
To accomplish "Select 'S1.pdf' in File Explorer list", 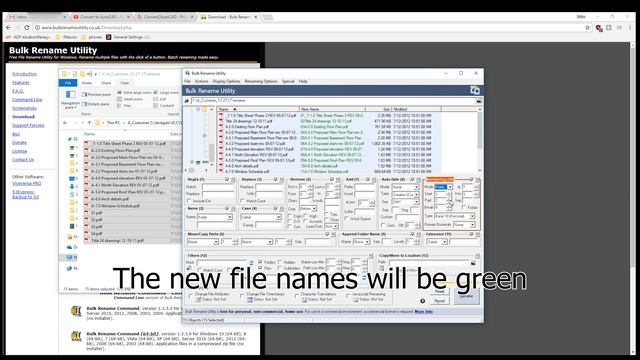I will (96, 213).
